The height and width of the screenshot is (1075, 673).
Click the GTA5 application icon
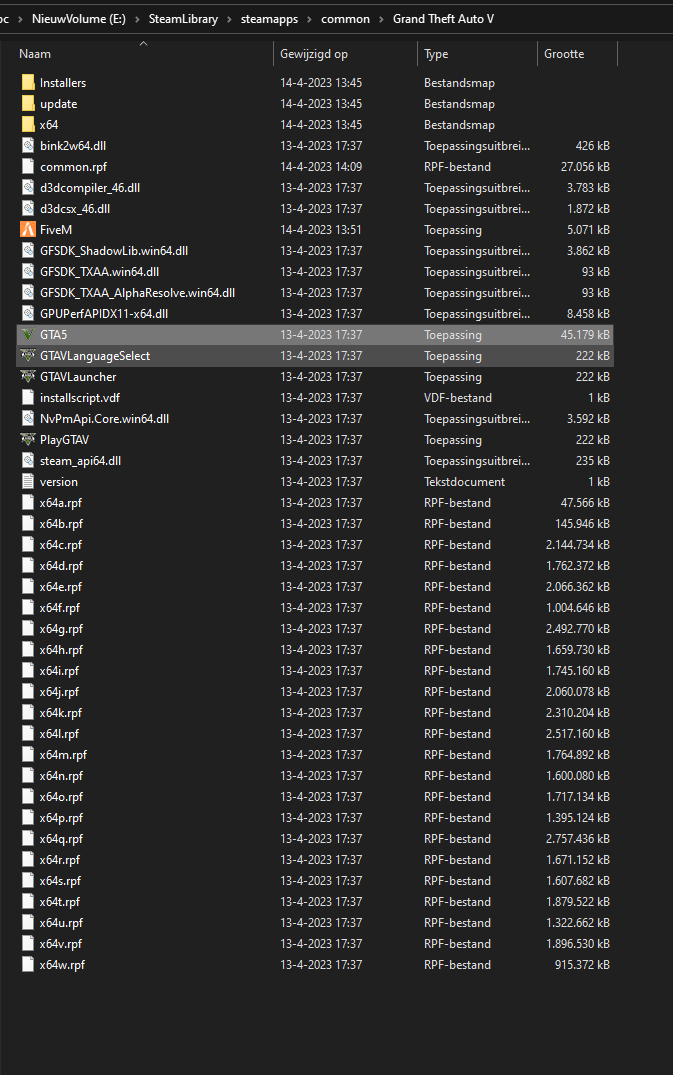tap(28, 335)
